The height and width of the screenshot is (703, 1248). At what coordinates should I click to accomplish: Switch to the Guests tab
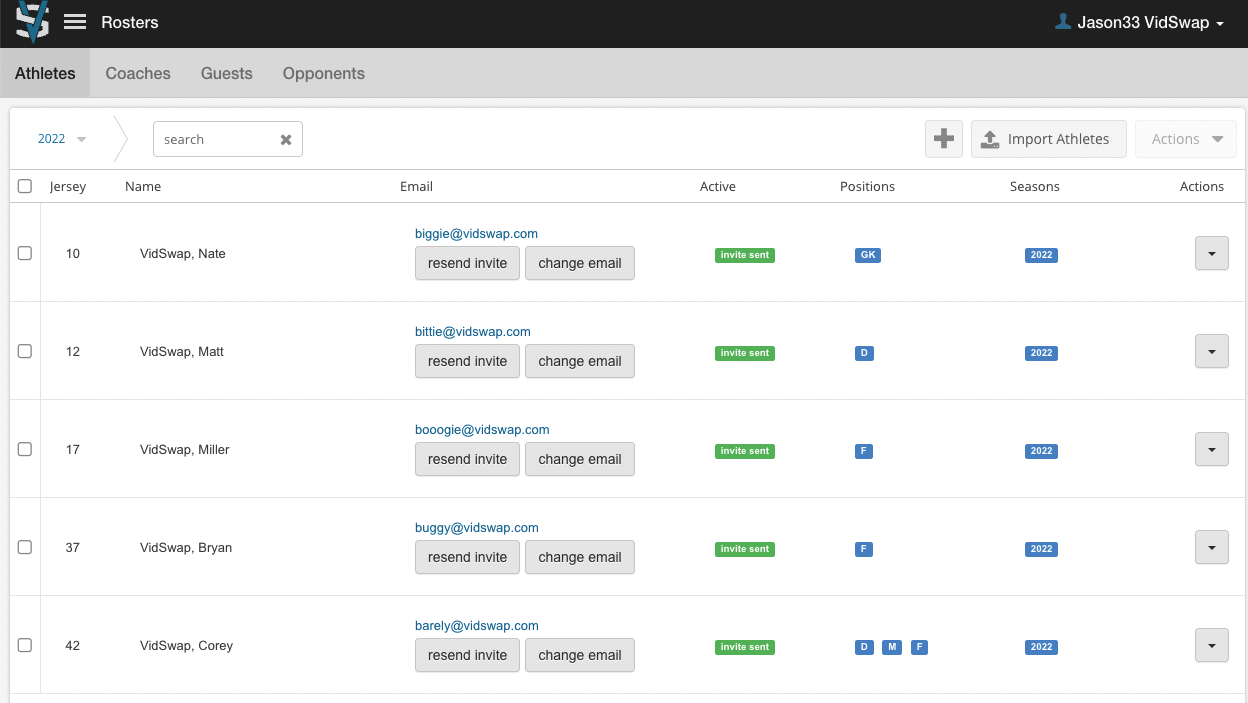click(227, 73)
